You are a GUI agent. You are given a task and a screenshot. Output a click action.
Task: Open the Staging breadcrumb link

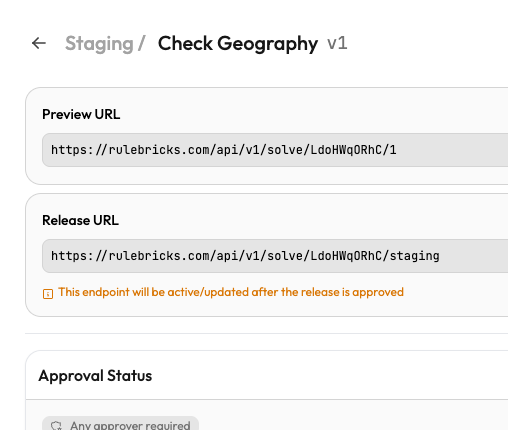(99, 44)
